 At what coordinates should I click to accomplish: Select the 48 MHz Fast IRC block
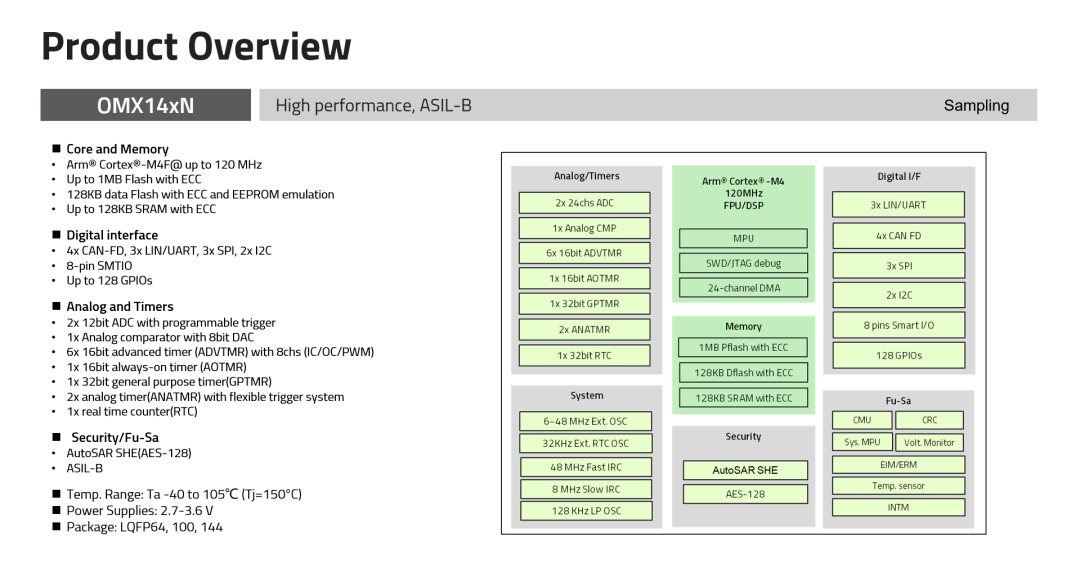[x=585, y=467]
